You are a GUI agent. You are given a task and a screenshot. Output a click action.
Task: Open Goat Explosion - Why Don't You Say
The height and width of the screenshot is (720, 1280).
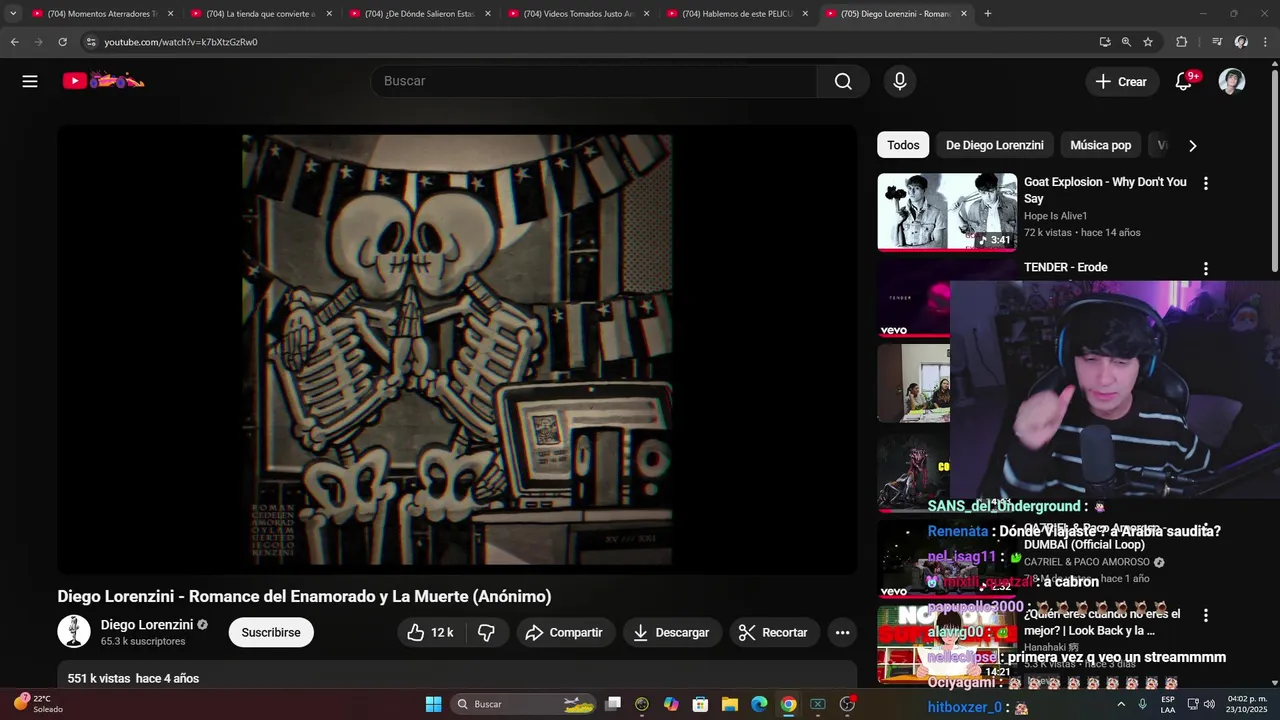(1105, 190)
